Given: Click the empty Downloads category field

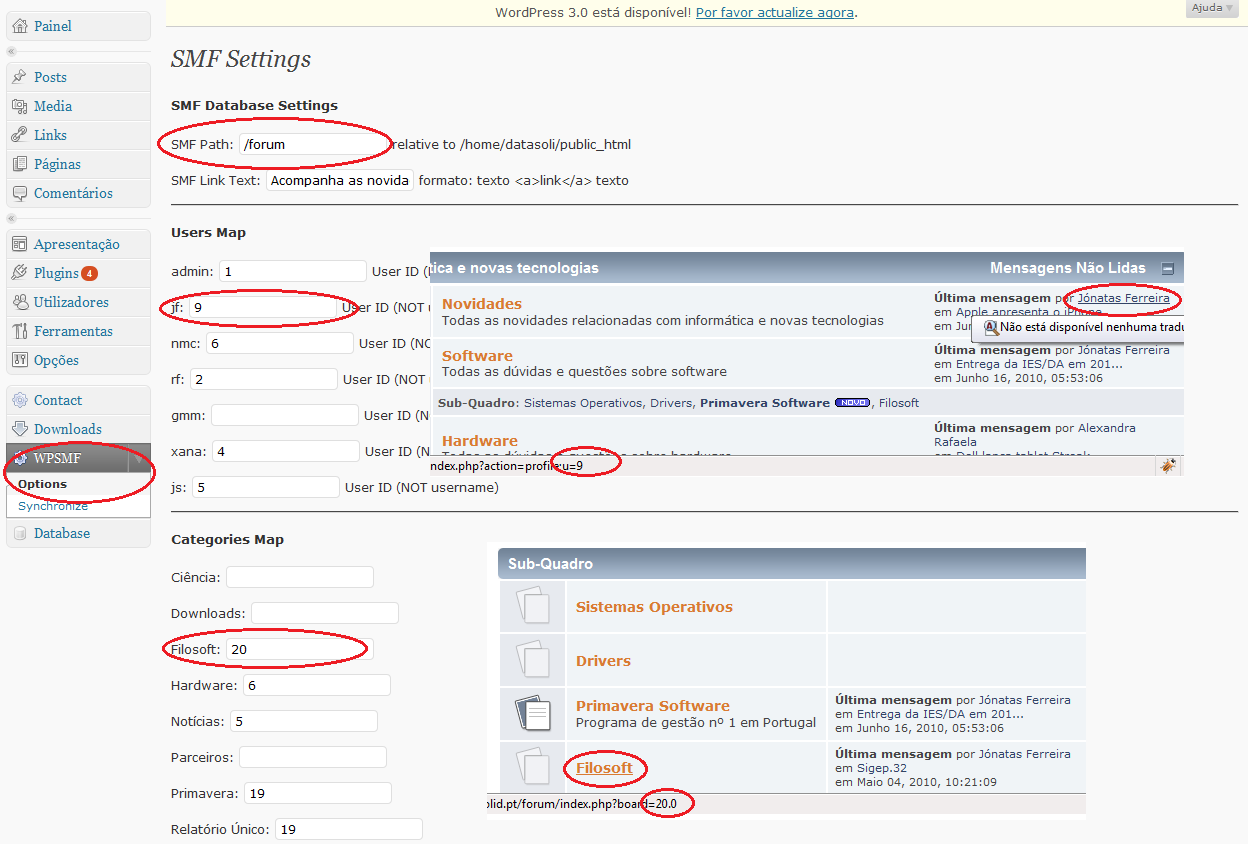Looking at the screenshot, I should [325, 613].
